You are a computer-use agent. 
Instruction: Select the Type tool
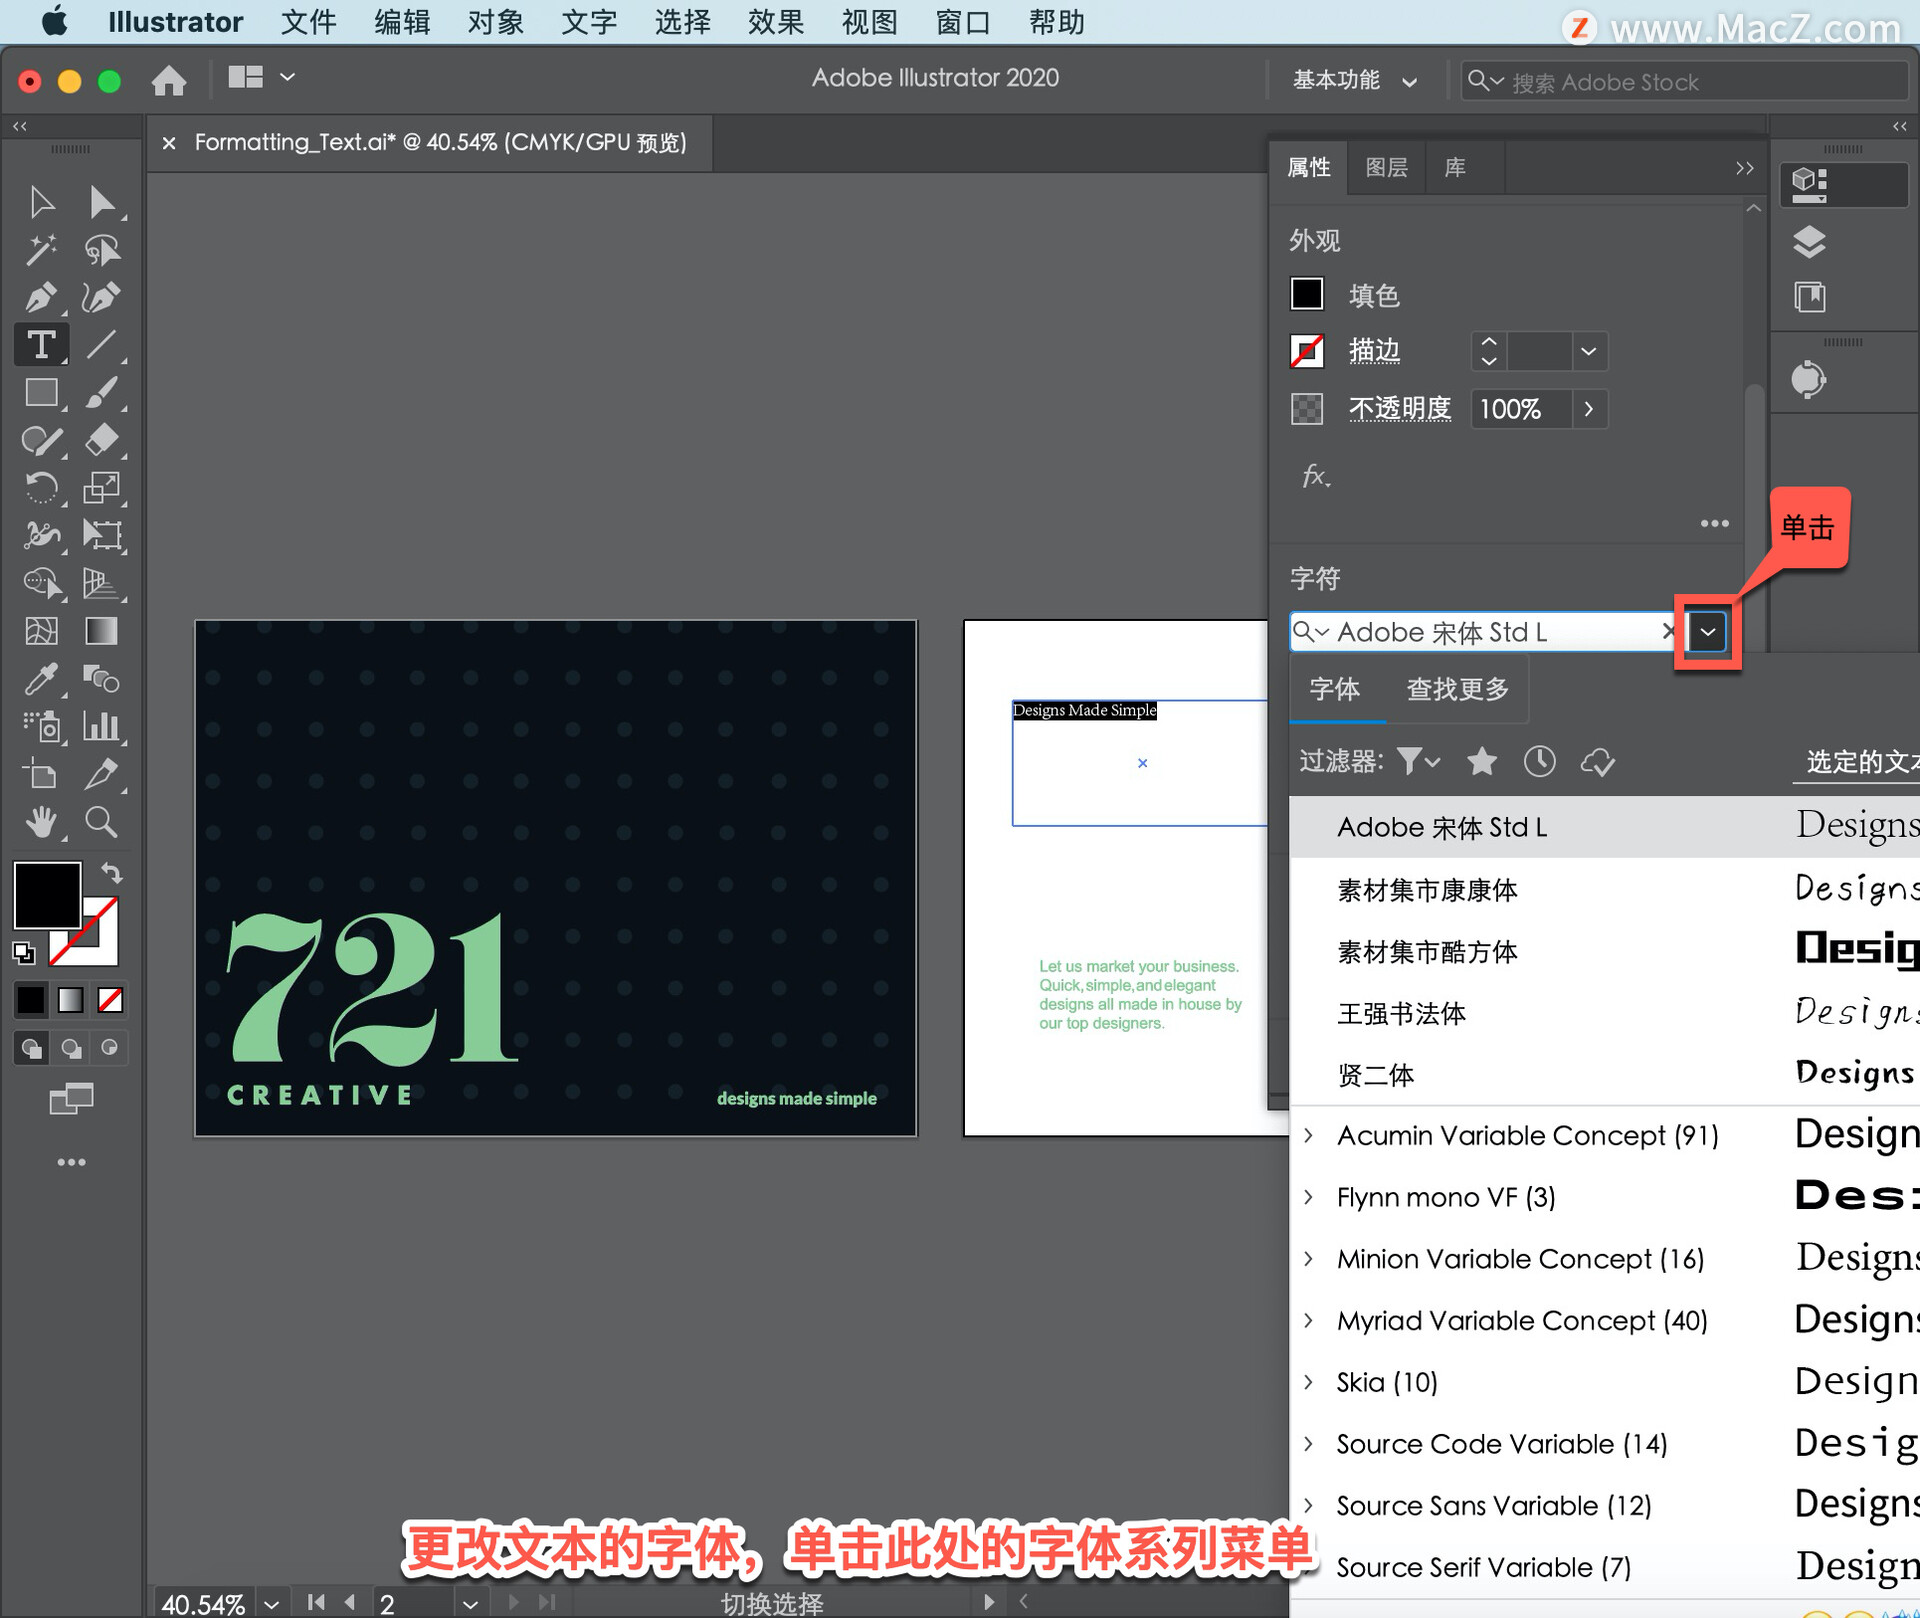tap(41, 345)
